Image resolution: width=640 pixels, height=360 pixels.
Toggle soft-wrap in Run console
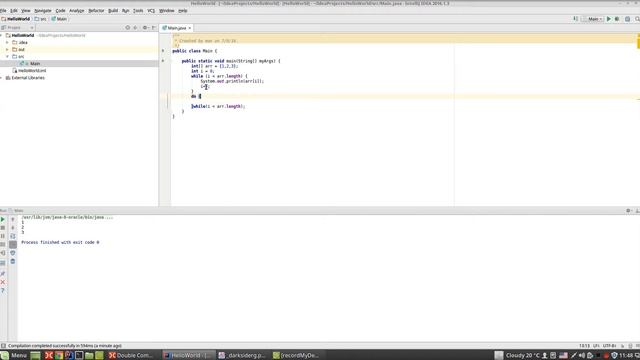pyautogui.click(x=13, y=236)
